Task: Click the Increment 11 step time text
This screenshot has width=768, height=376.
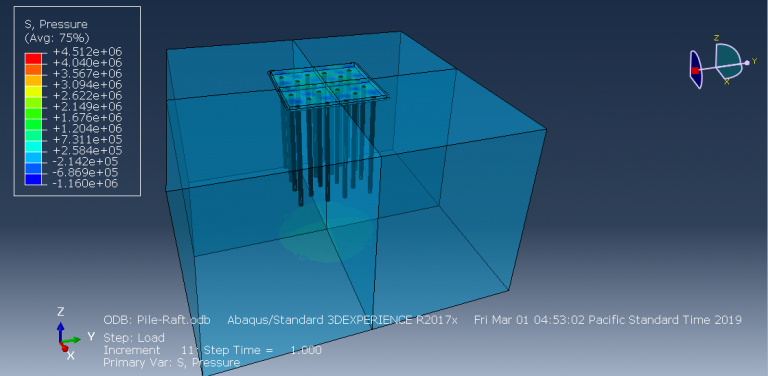Action: click(x=213, y=350)
